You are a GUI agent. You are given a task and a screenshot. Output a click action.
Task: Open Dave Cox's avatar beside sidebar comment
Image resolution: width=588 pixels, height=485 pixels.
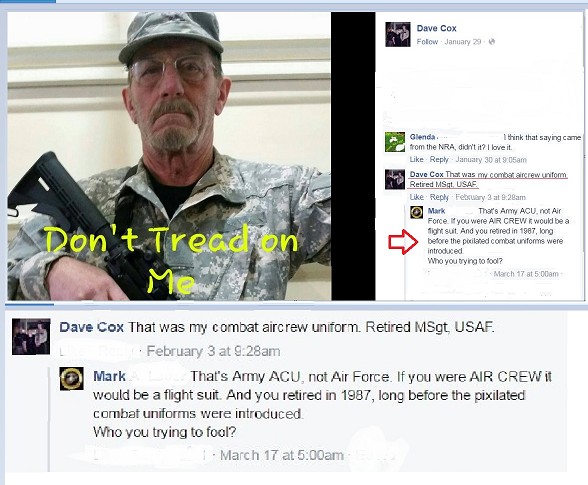point(395,179)
